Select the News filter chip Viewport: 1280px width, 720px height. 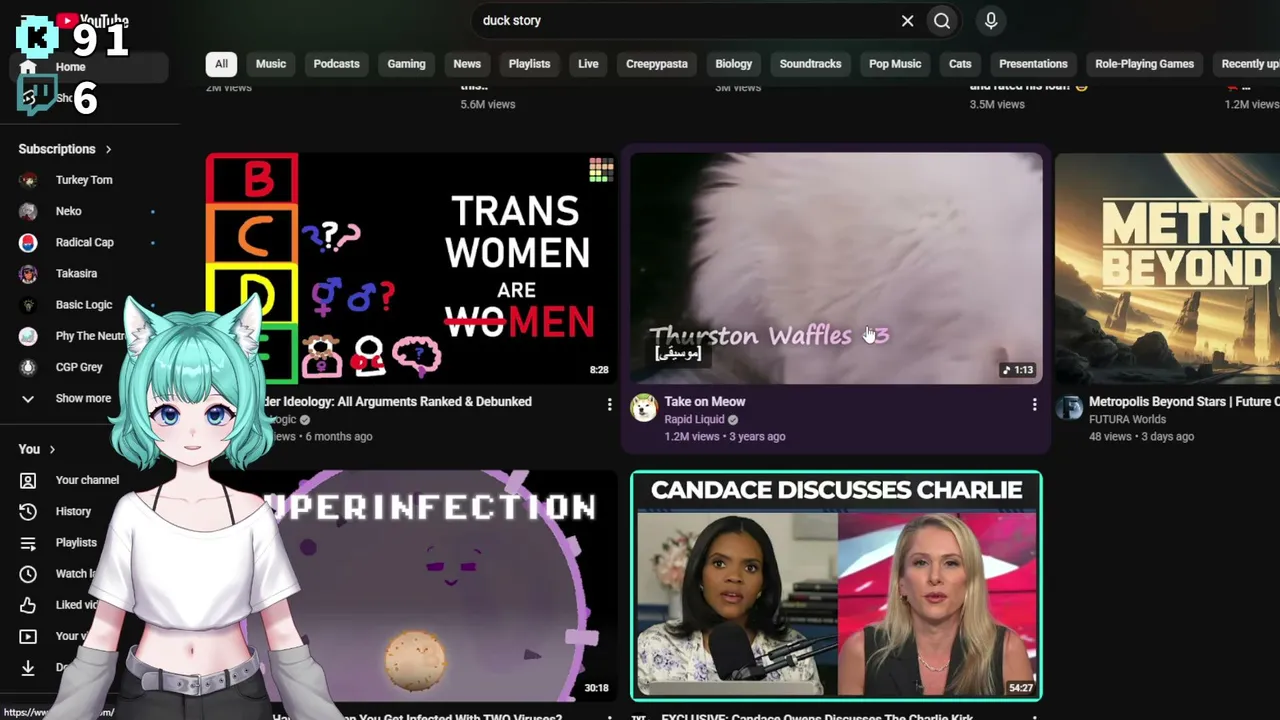coord(467,64)
